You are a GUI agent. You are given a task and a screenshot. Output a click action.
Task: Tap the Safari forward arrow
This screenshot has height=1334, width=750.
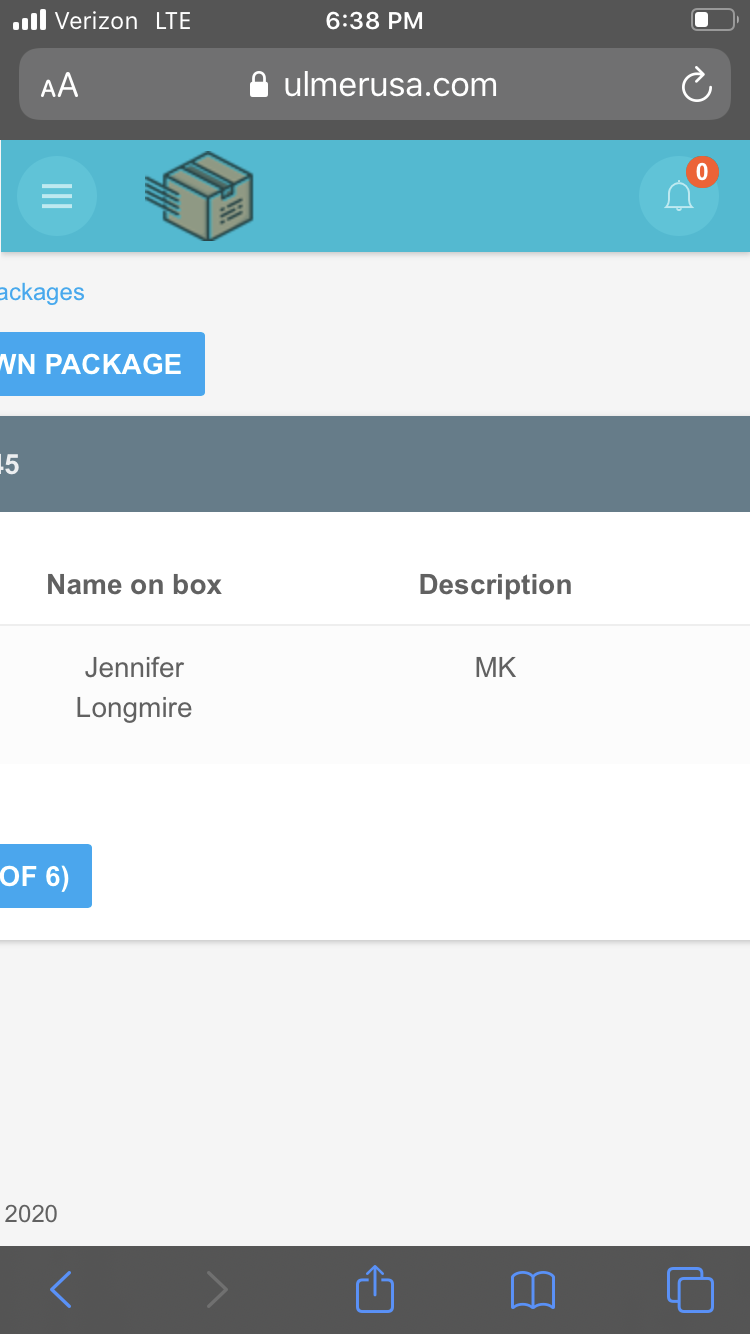pos(216,1289)
